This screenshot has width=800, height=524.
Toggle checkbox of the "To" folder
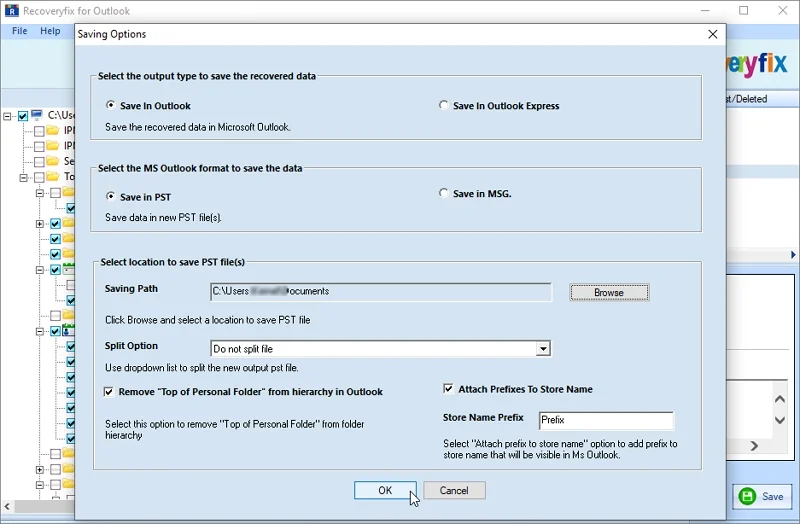[39, 178]
